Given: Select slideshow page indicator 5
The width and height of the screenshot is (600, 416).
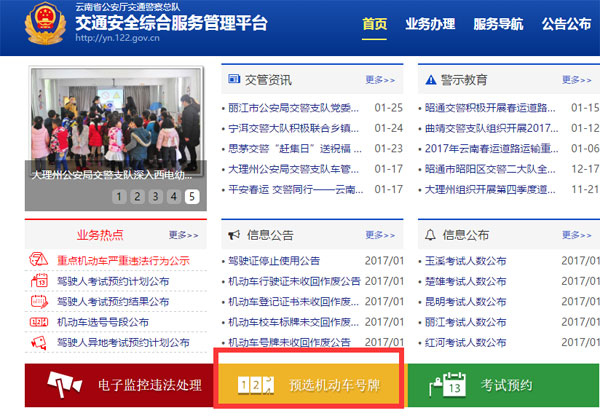Looking at the screenshot, I should [192, 197].
